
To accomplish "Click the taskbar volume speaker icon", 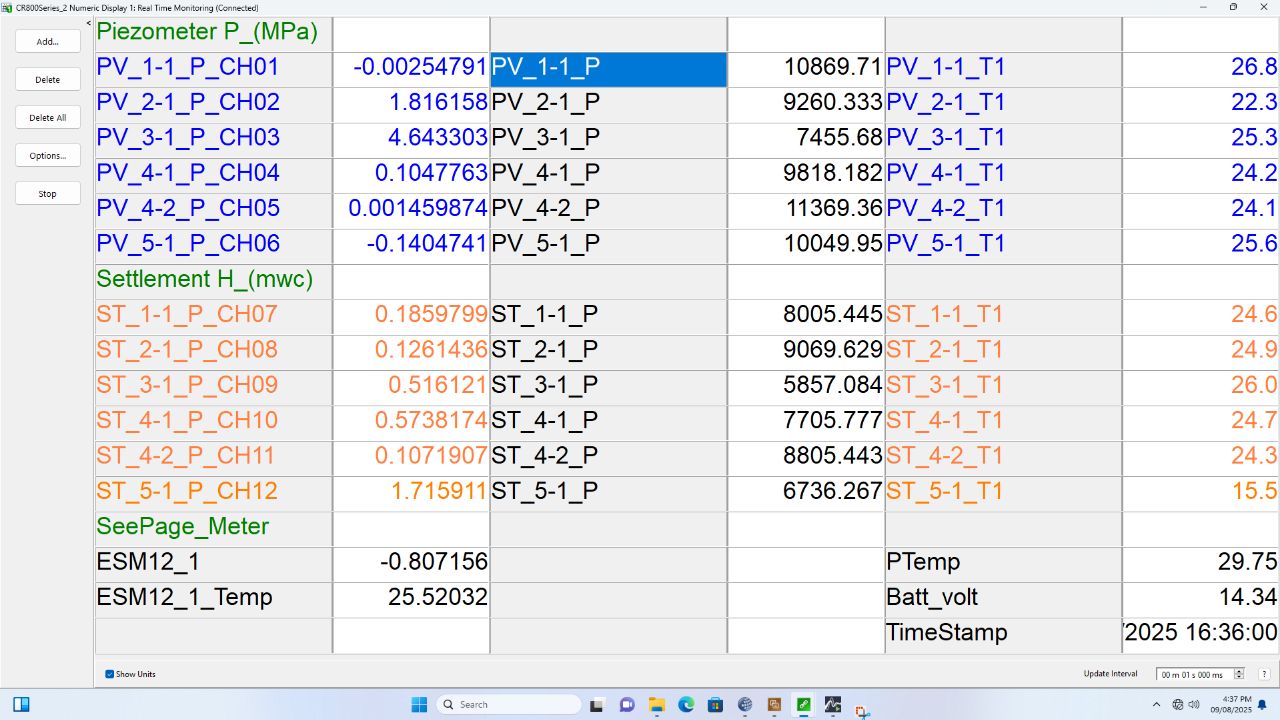I will click(x=1193, y=704).
